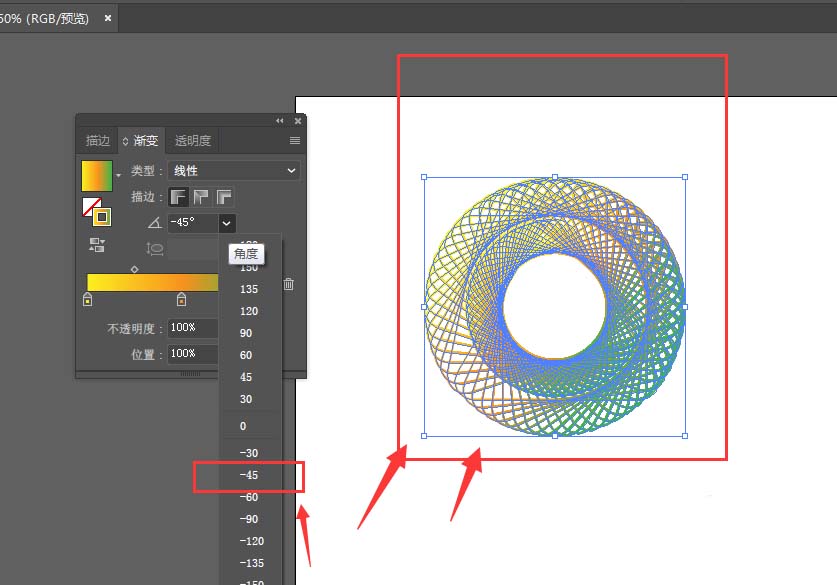Image resolution: width=837 pixels, height=585 pixels.
Task: Click the 位置 100% field
Action: click(x=192, y=354)
